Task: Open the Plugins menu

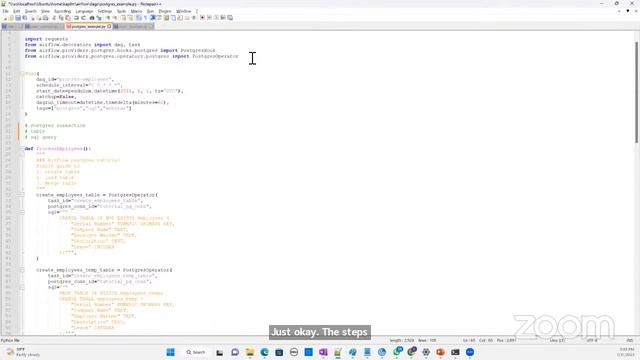Action: [165, 11]
